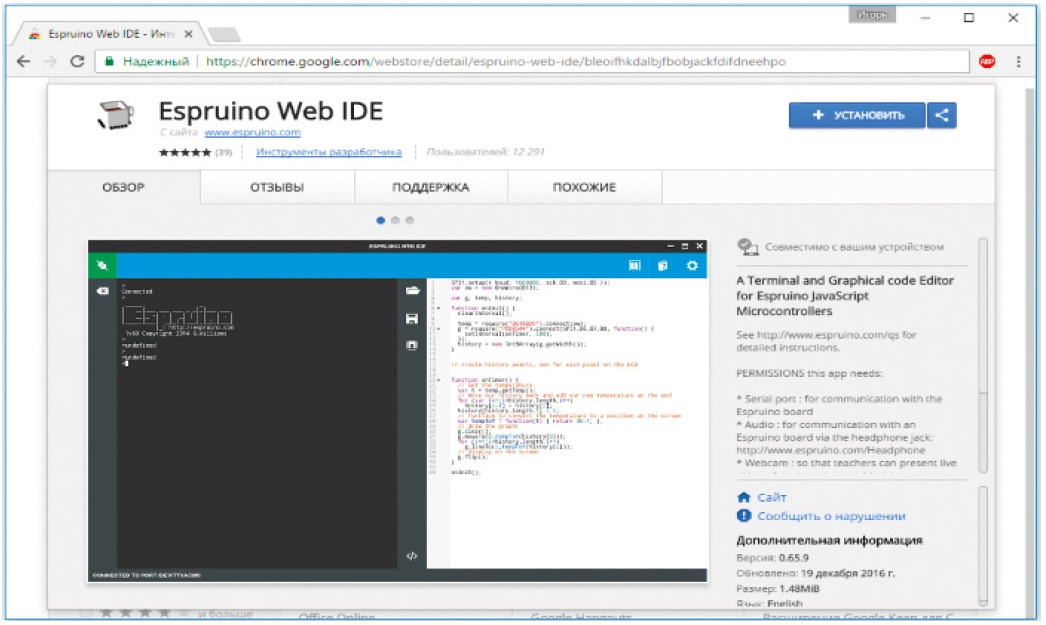Click the settings gear in IDE screenshot
Image resolution: width=1046 pixels, height=625 pixels.
(692, 265)
